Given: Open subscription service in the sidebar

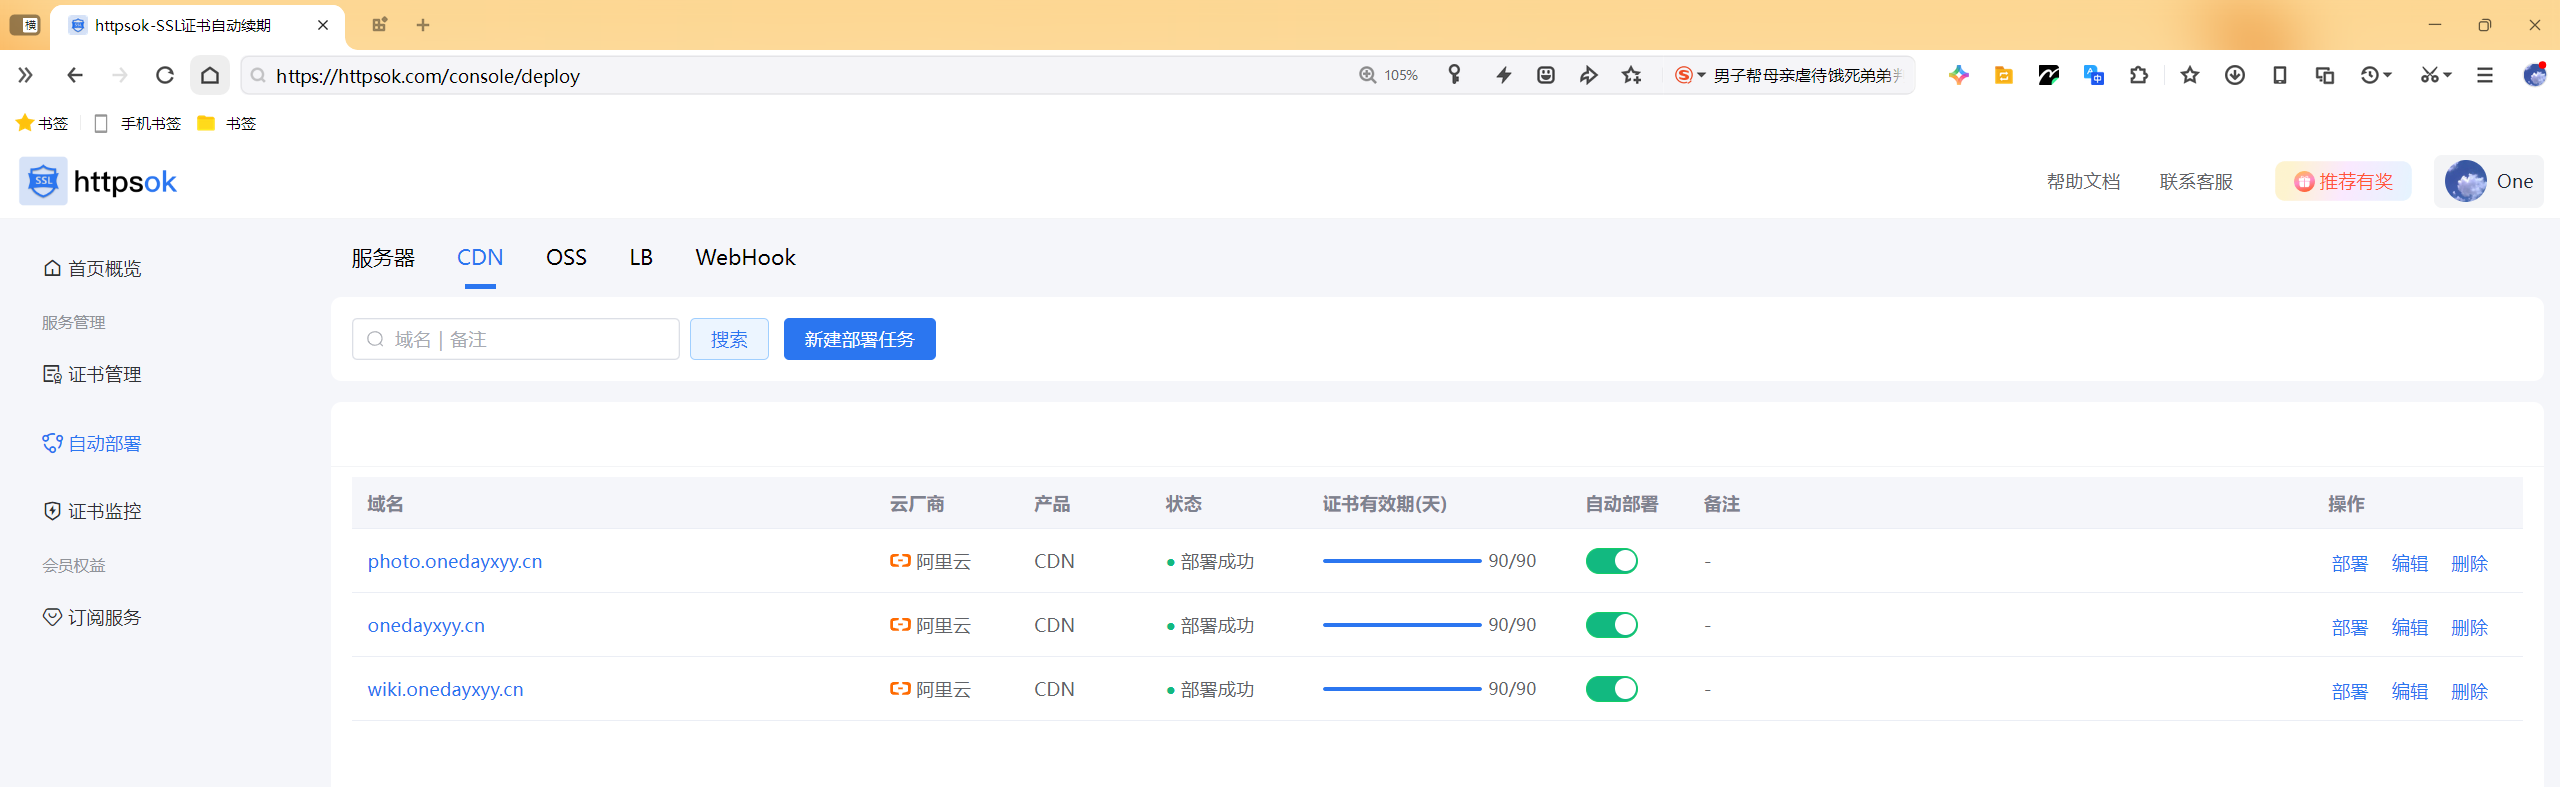Looking at the screenshot, I should click(92, 617).
